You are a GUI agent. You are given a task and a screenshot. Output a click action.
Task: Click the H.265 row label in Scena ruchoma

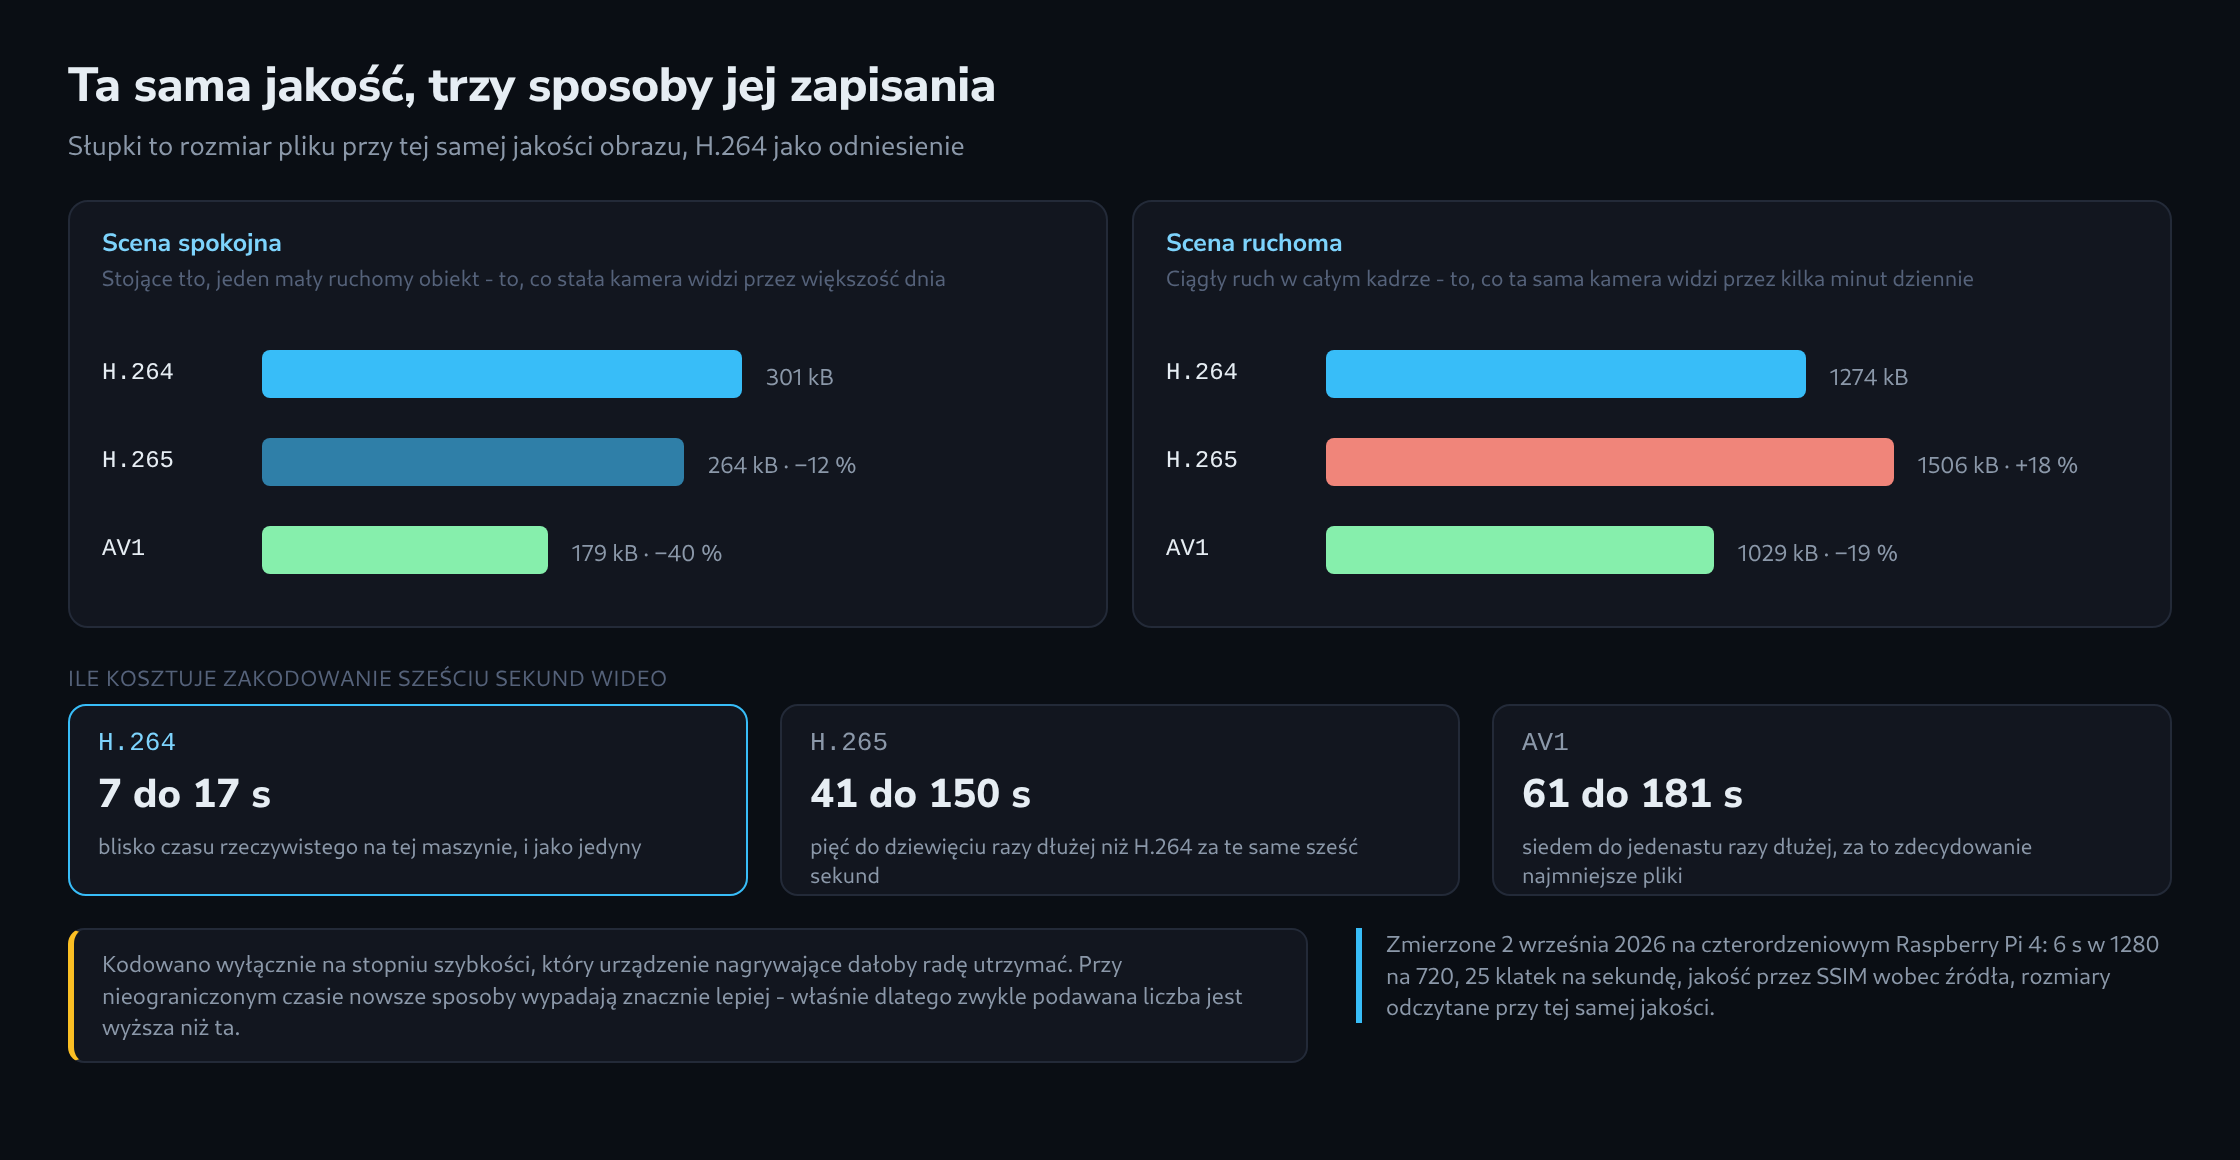[x=1202, y=460]
